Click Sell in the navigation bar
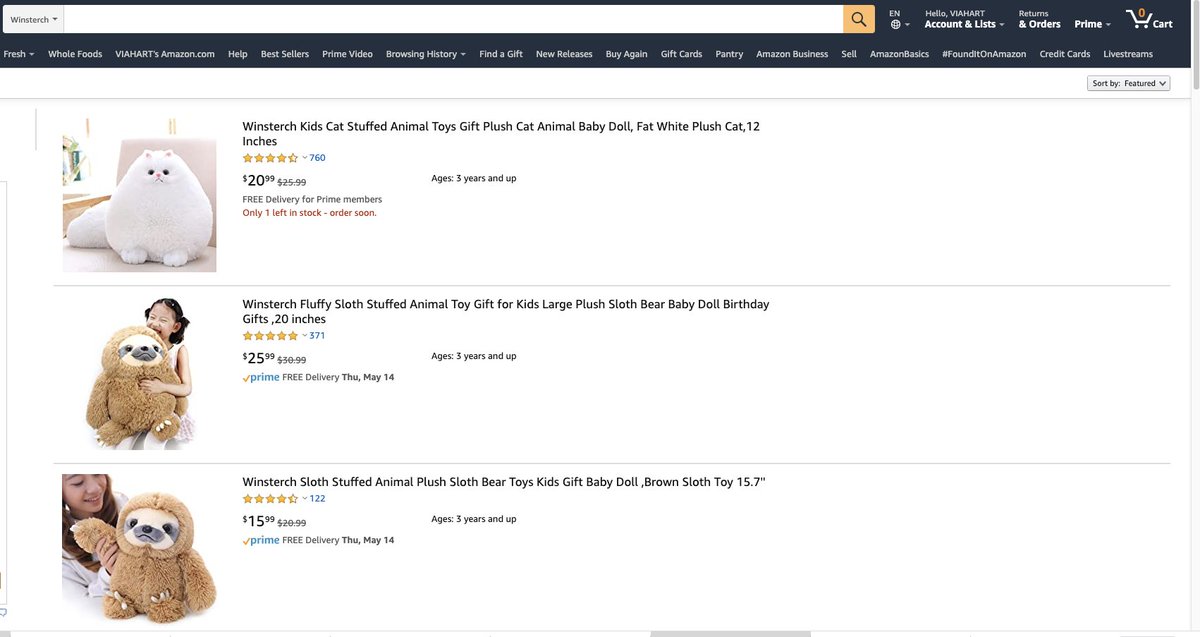 pyautogui.click(x=849, y=54)
